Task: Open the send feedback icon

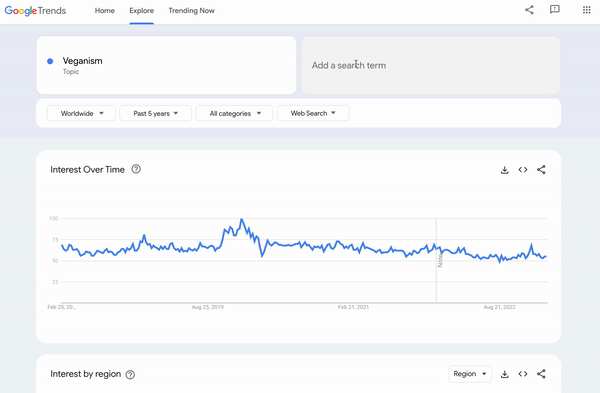Action: point(554,10)
